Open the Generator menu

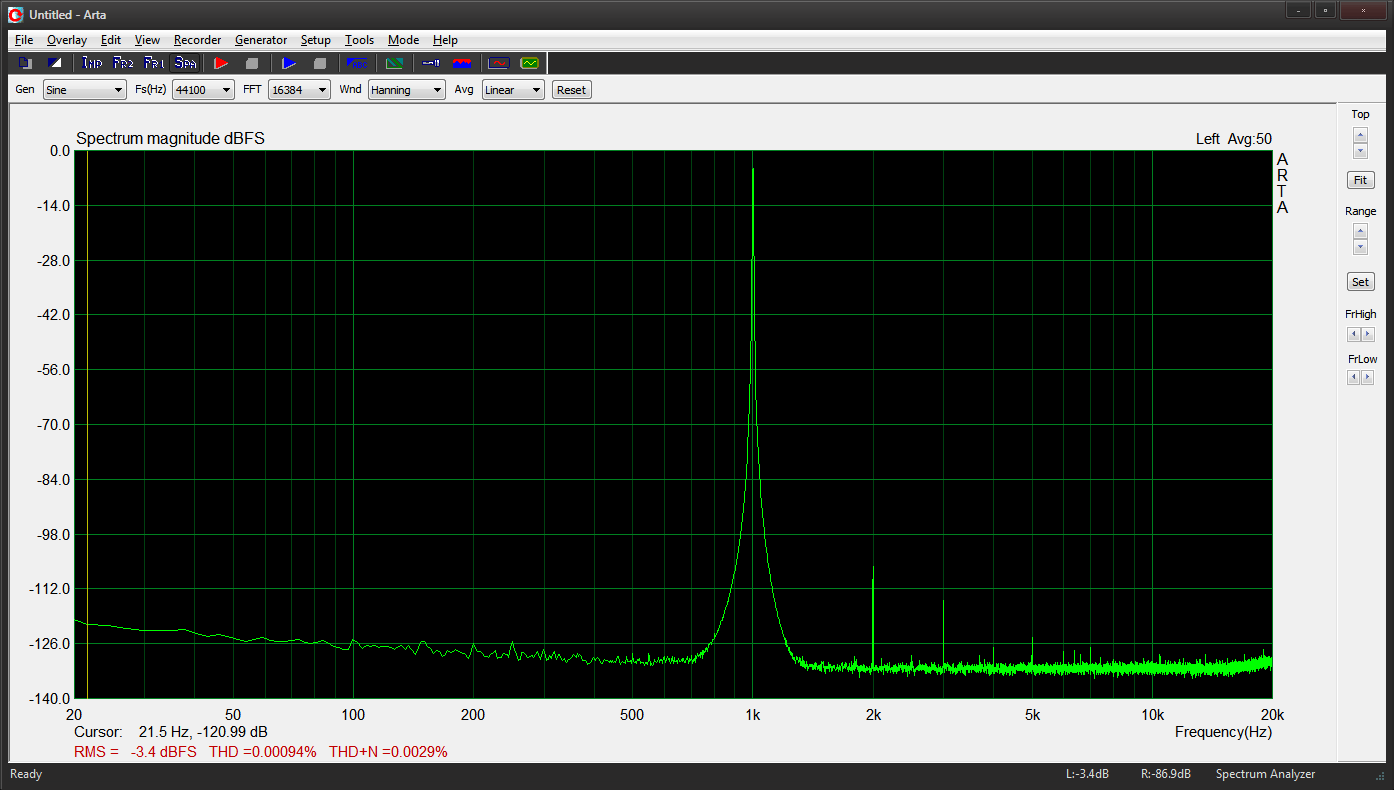click(x=261, y=40)
